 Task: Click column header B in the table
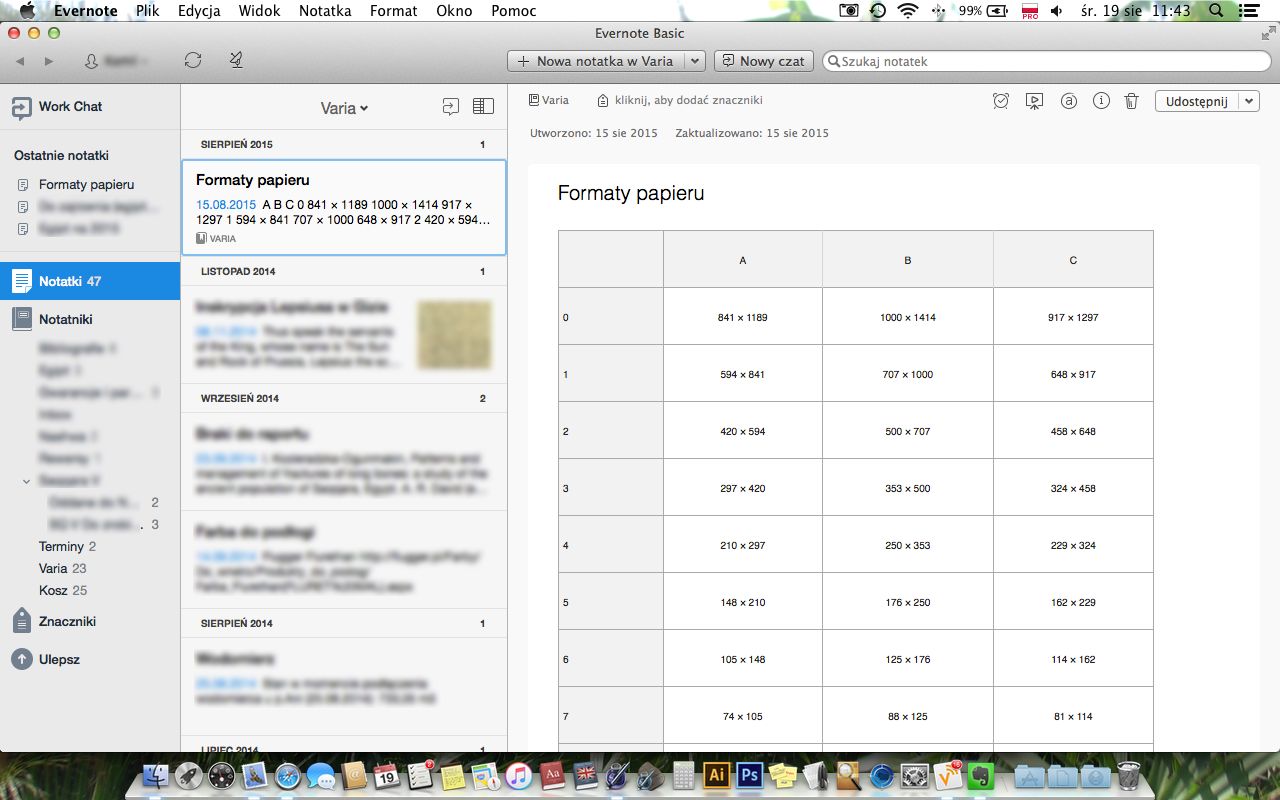point(908,260)
